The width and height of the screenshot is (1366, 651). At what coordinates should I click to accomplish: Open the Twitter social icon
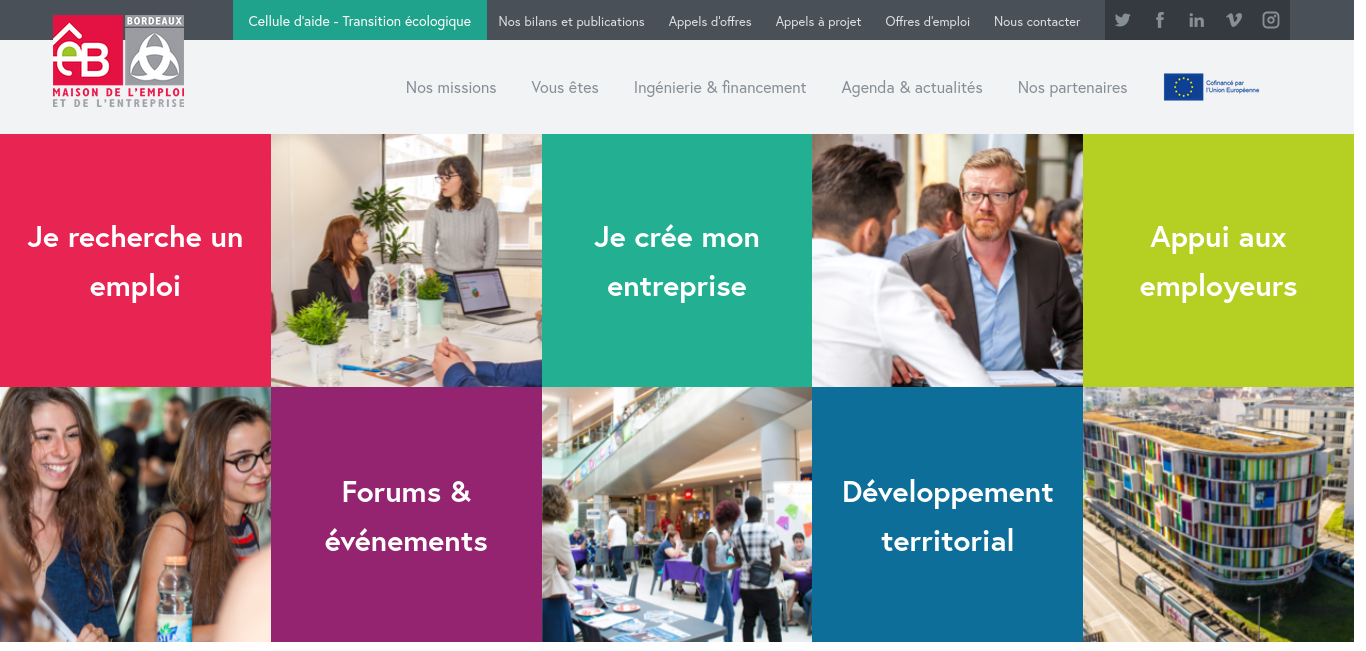click(1122, 20)
